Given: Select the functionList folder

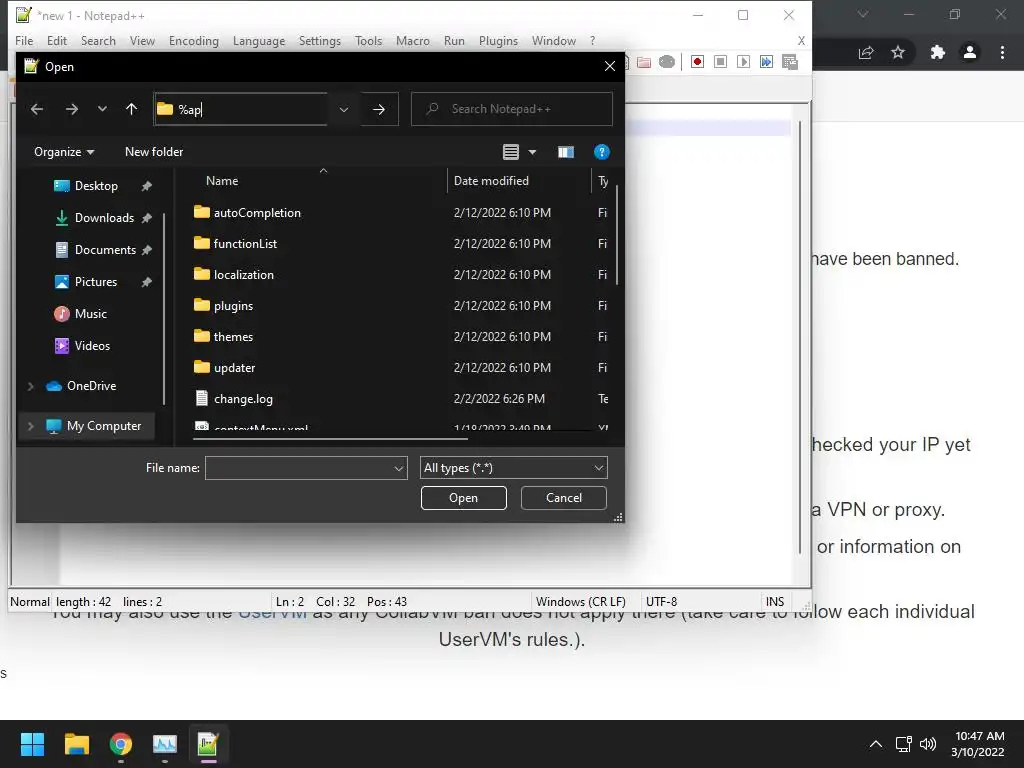Looking at the screenshot, I should click(245, 244).
